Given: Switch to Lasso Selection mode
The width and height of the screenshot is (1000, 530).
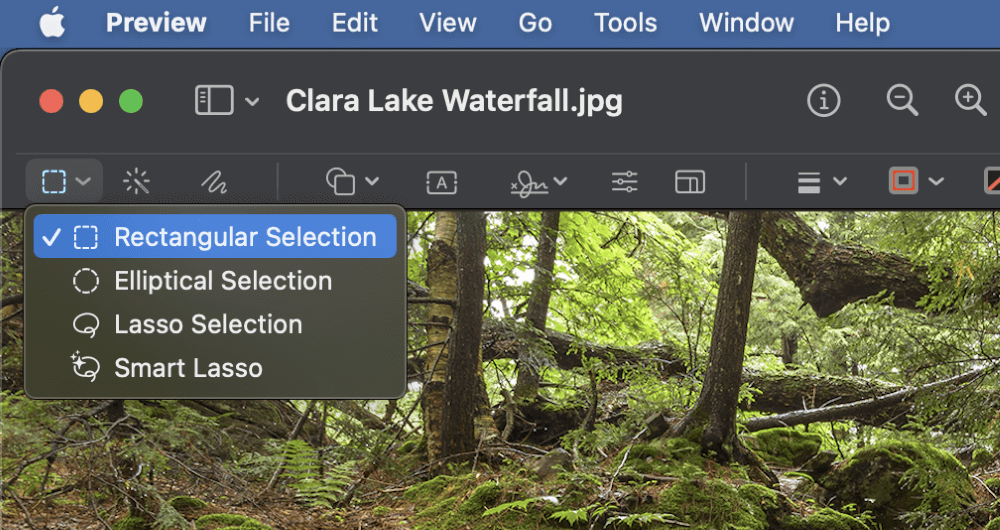Looking at the screenshot, I should pos(215,324).
